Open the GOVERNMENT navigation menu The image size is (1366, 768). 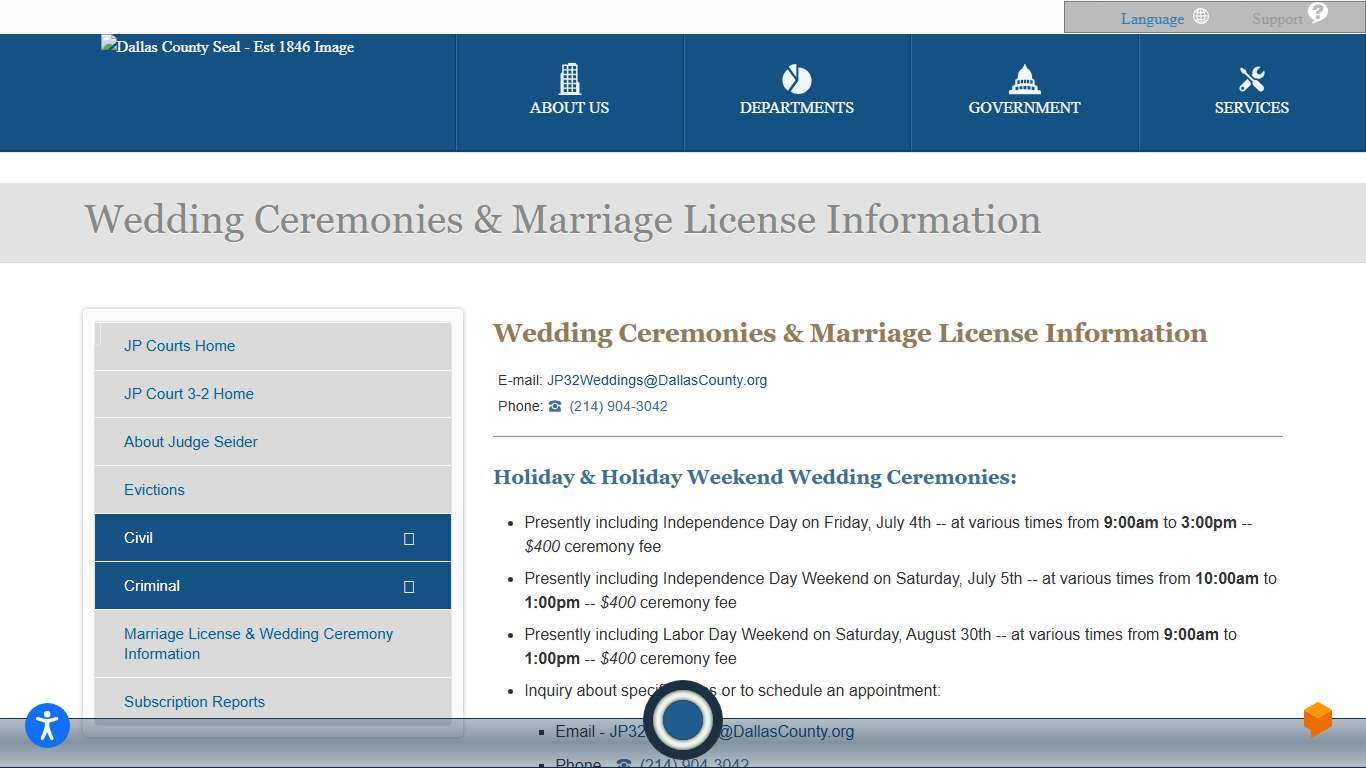(1024, 92)
